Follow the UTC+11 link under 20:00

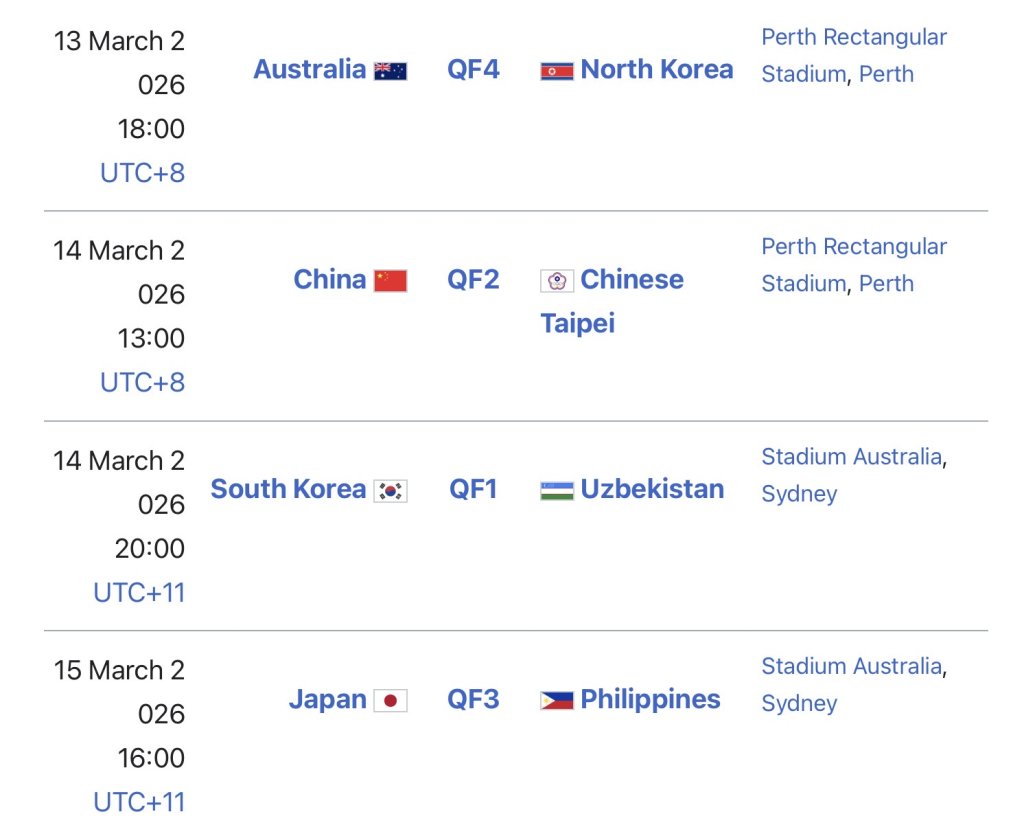tap(139, 593)
